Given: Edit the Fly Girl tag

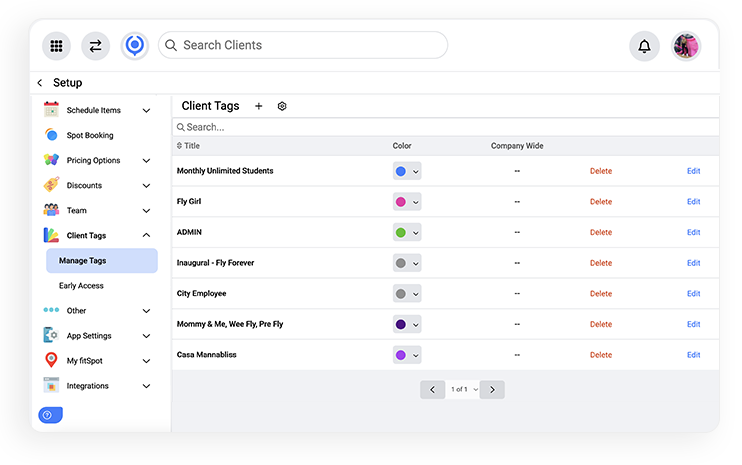Looking at the screenshot, I should 694,202.
